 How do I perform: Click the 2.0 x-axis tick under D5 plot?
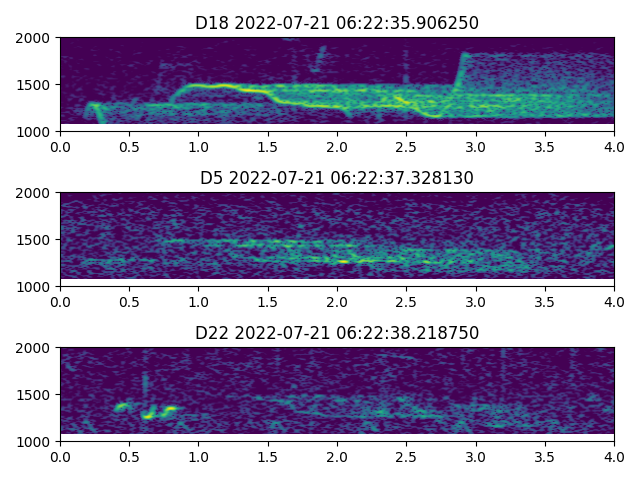click(x=337, y=301)
